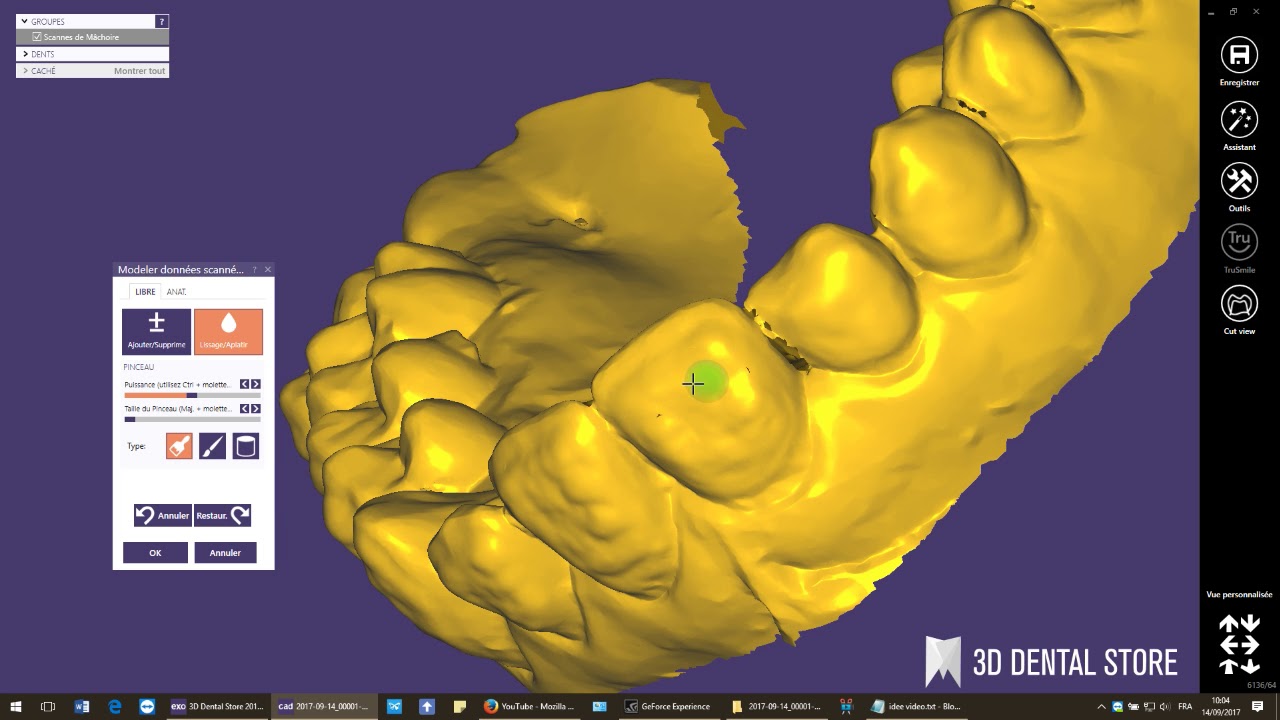Viewport: 1280px width, 720px height.
Task: Open Microsoft Edge from taskbar
Action: point(115,706)
